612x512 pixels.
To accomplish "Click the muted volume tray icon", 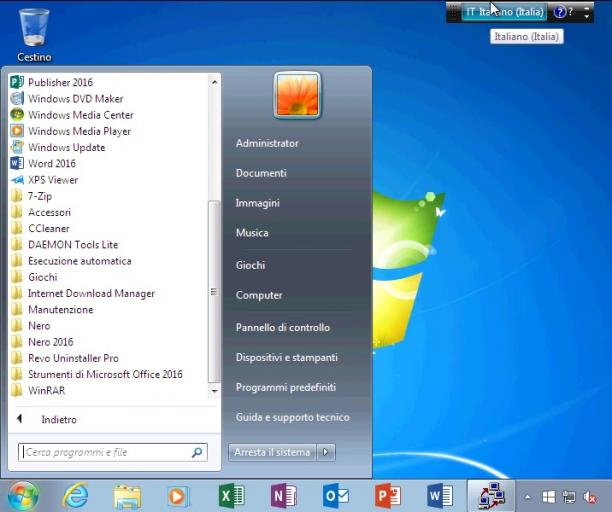I will pos(589,497).
